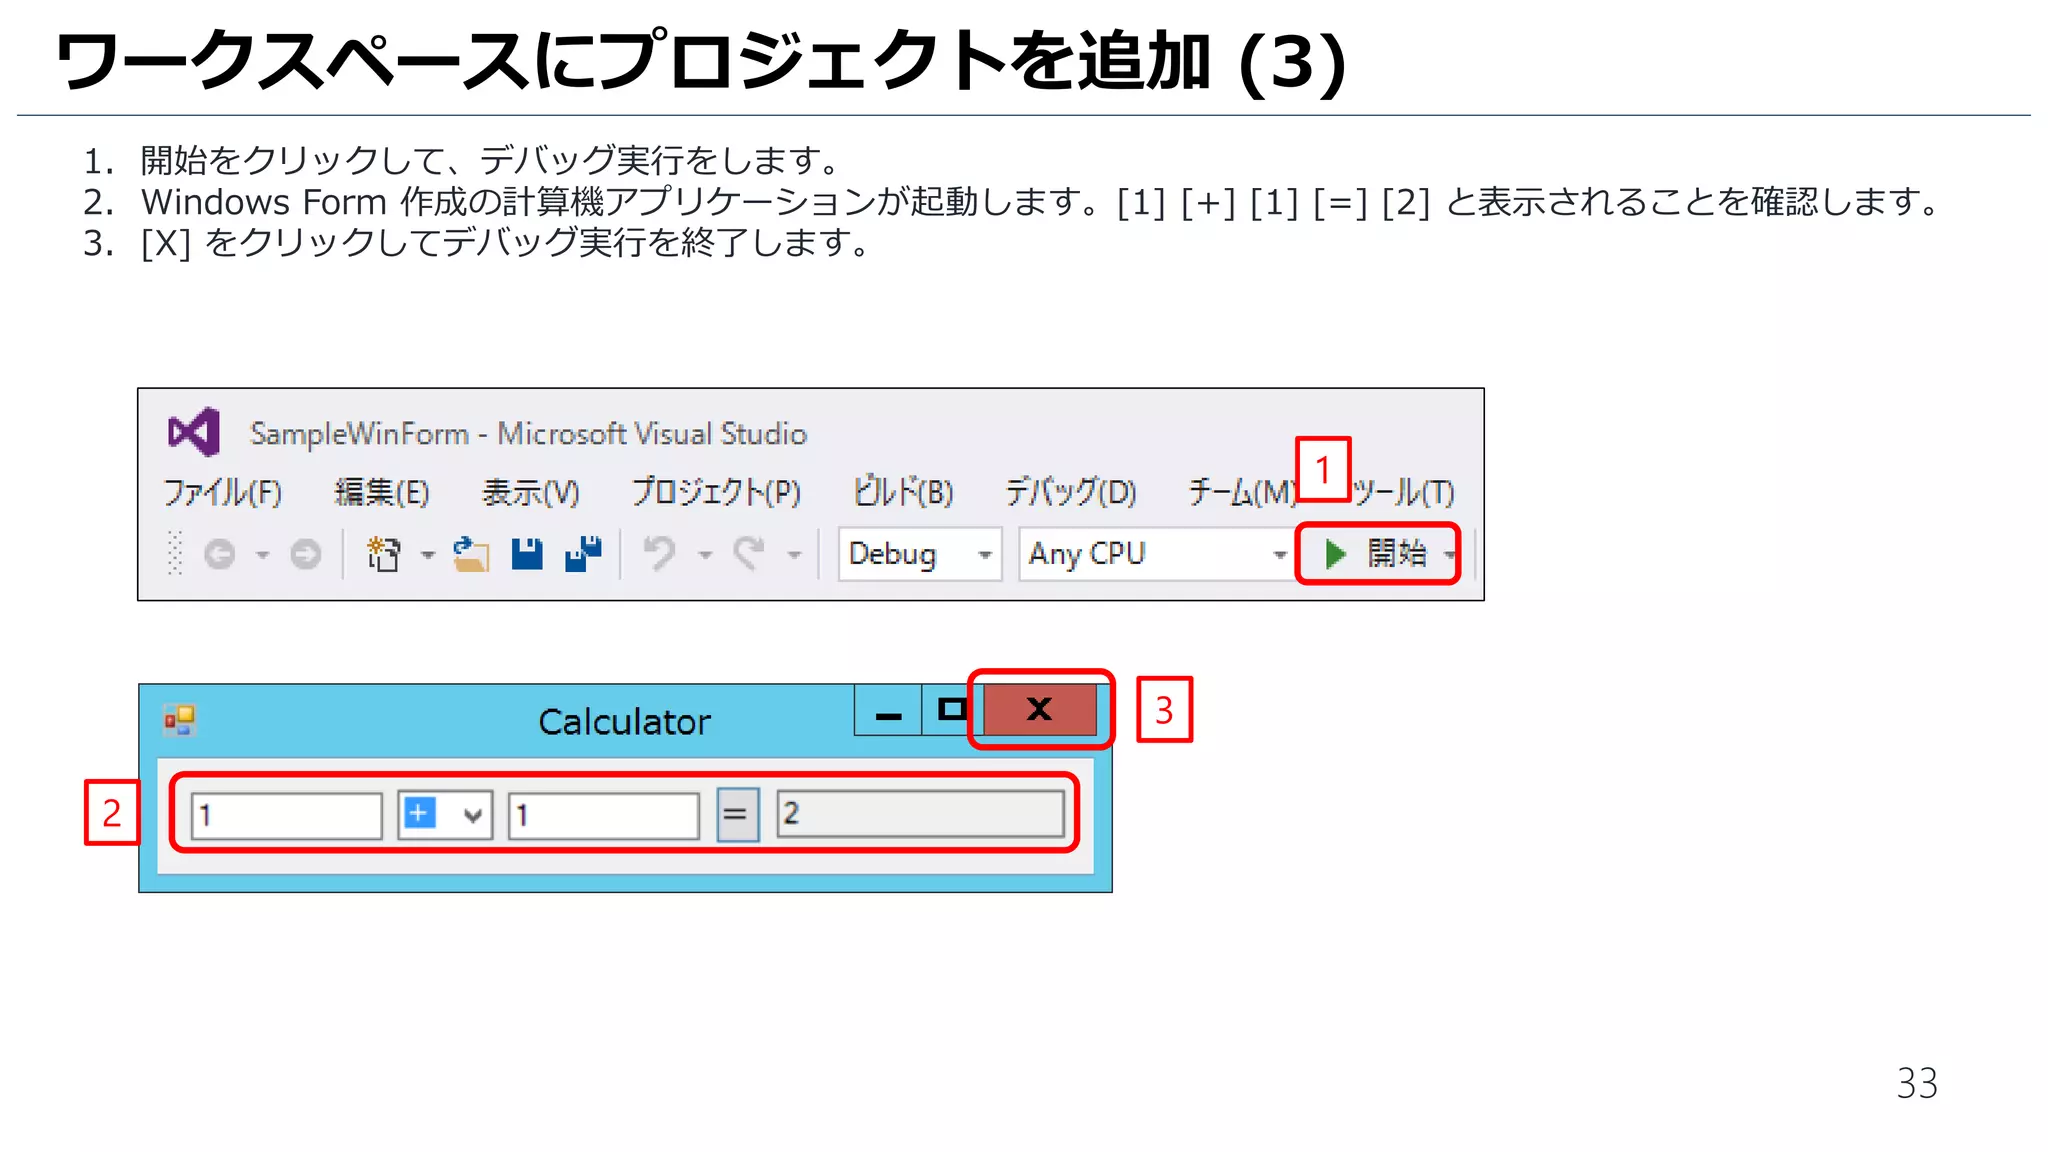Maximize the Calculator window
Viewport: 2048px width, 1152px height.
coord(952,710)
